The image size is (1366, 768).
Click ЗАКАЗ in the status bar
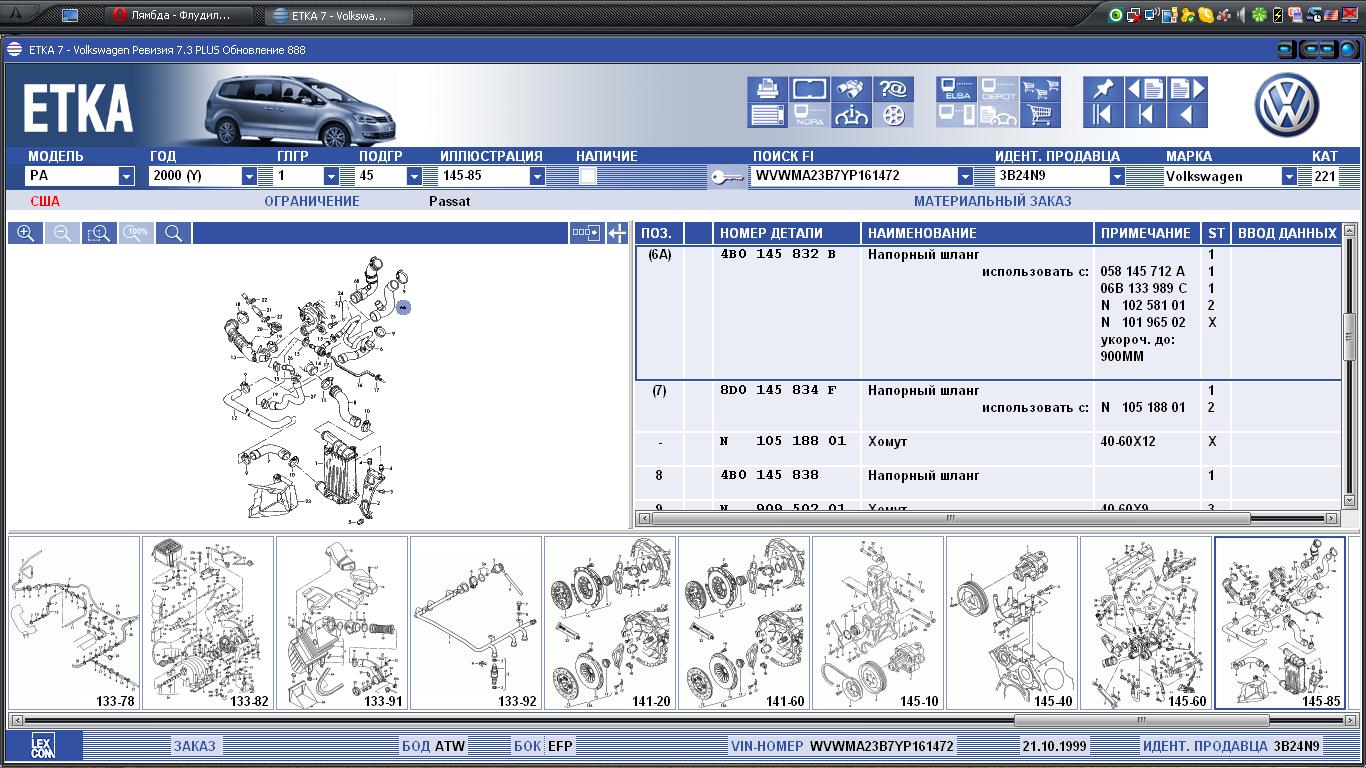click(x=194, y=746)
